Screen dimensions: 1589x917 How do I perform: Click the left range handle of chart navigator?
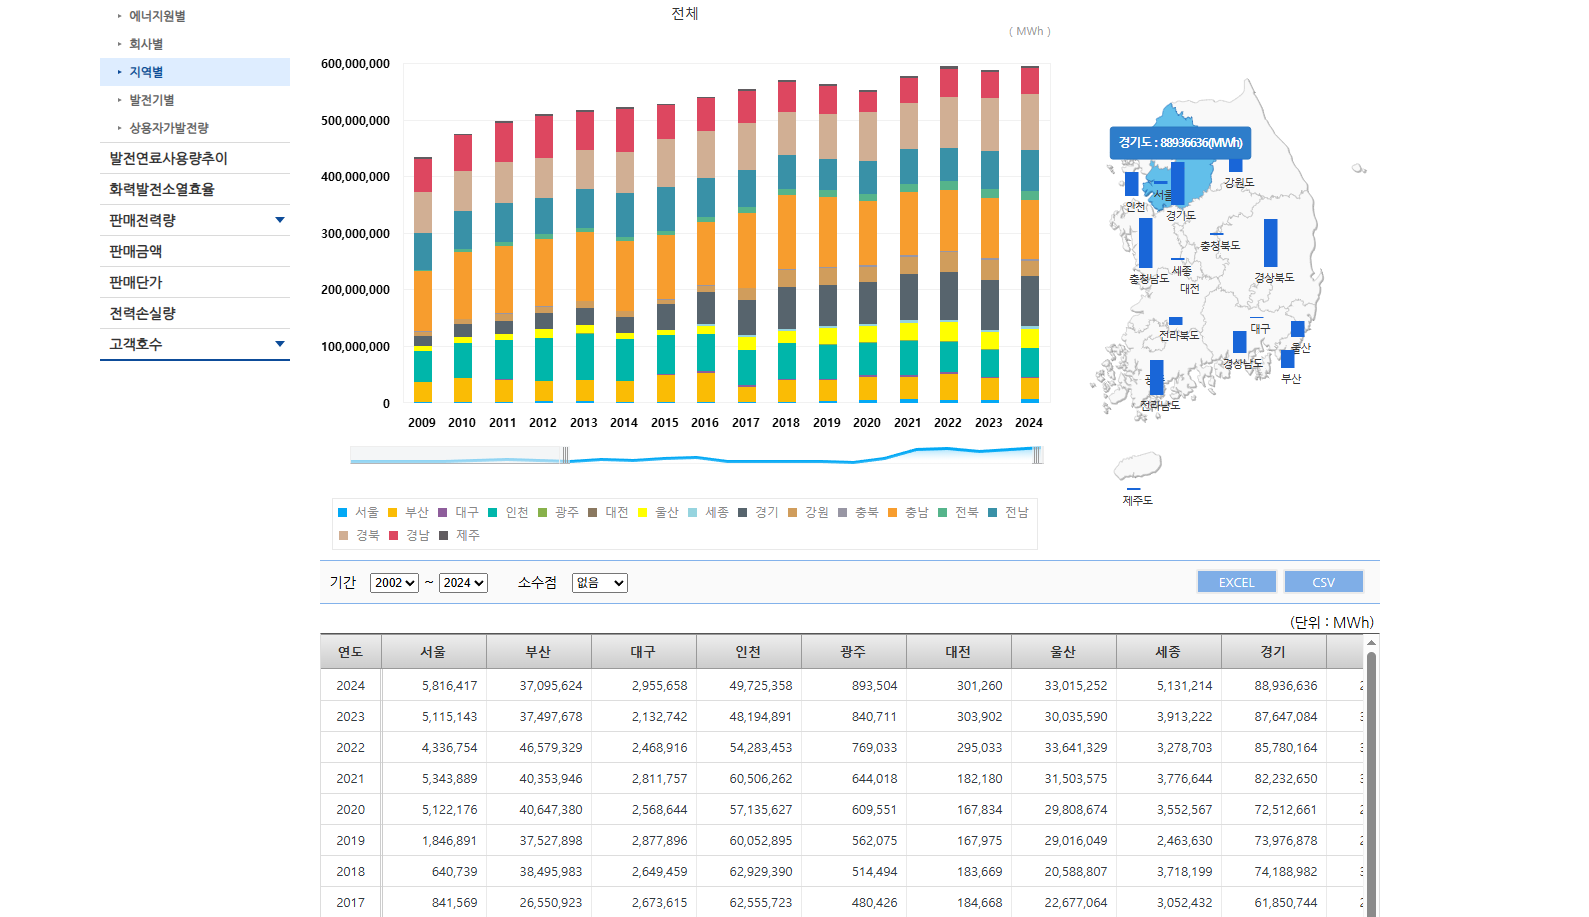[565, 456]
